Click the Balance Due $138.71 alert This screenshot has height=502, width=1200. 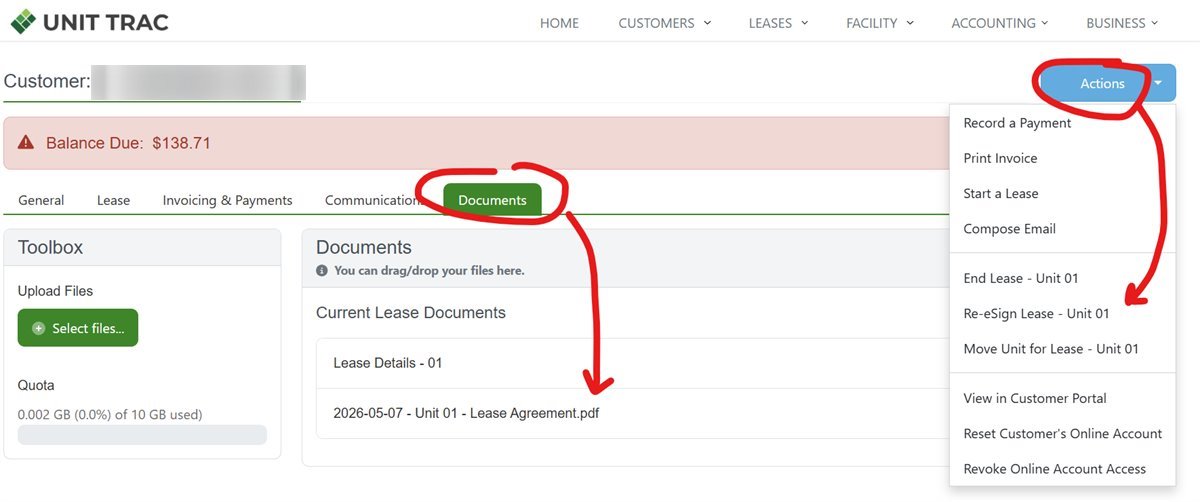[x=477, y=143]
